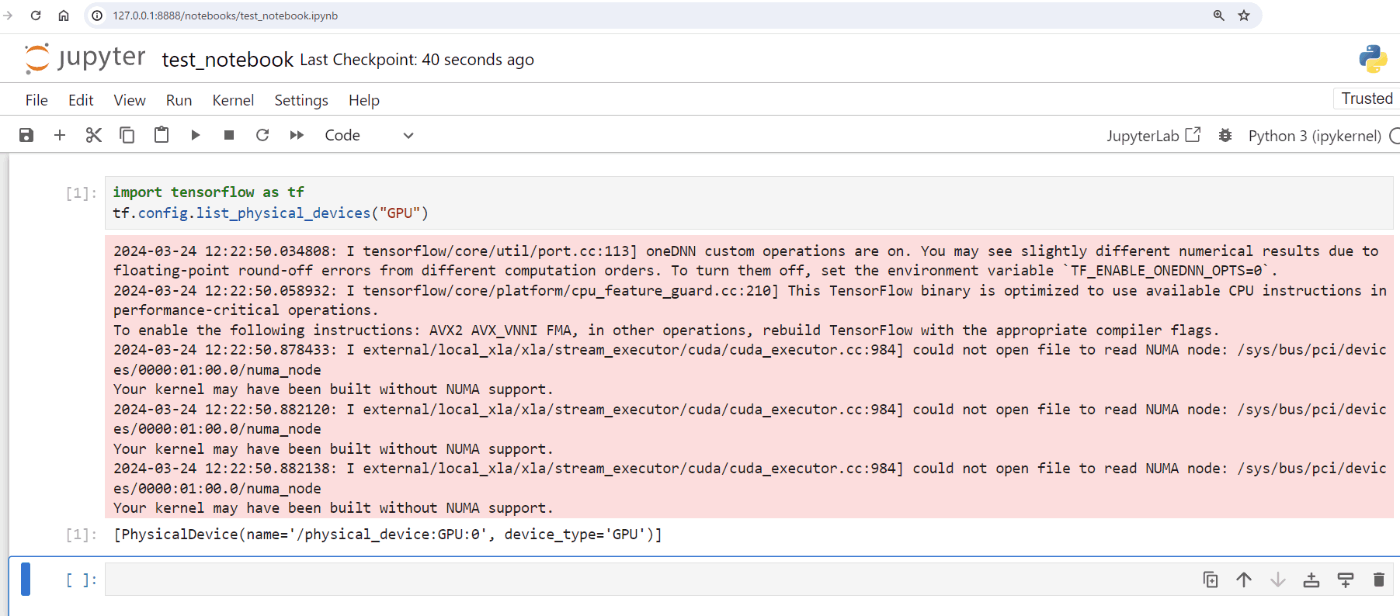Click the Python logo icon
The height and width of the screenshot is (616, 1400).
tap(1373, 59)
